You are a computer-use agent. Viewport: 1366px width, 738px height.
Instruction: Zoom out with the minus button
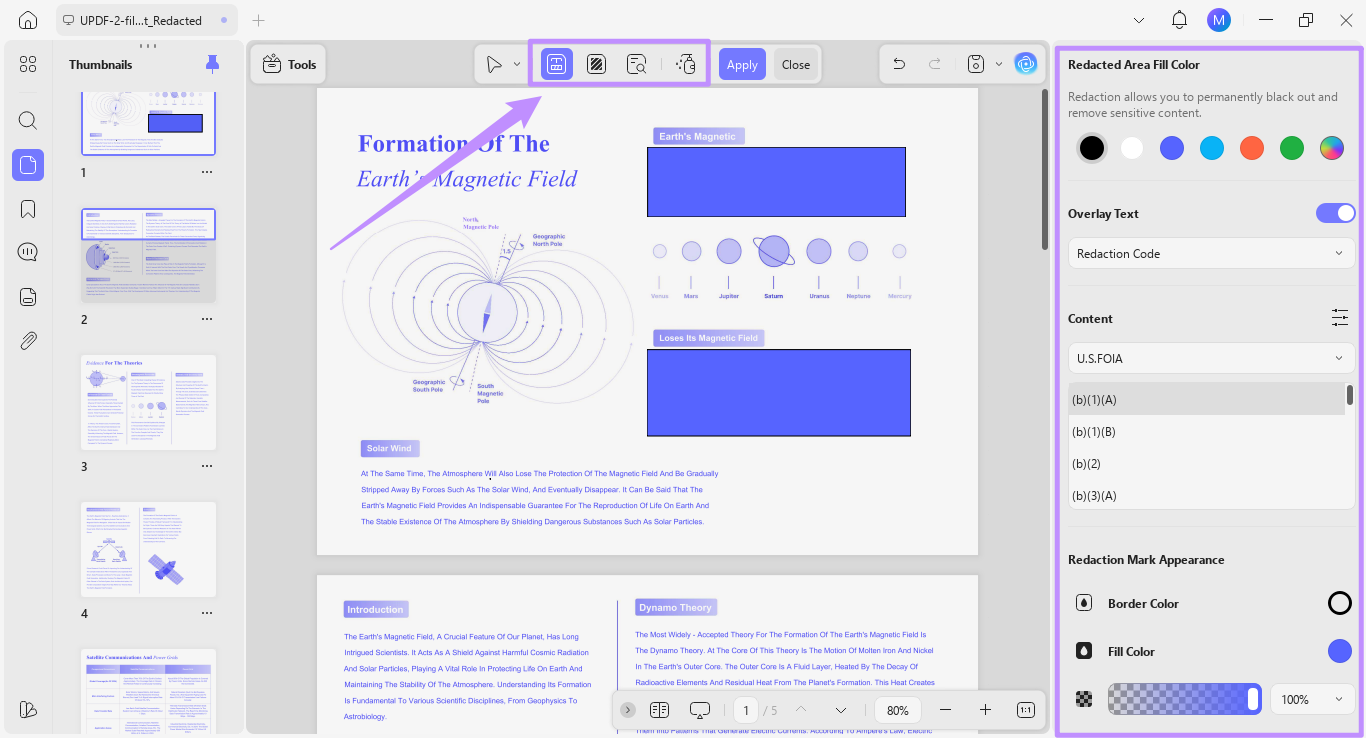[945, 710]
